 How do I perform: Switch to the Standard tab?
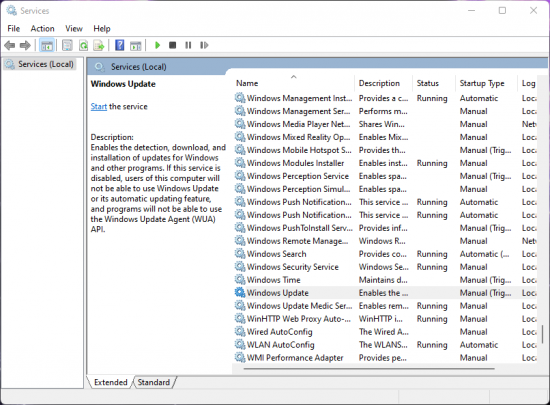pyautogui.click(x=154, y=382)
